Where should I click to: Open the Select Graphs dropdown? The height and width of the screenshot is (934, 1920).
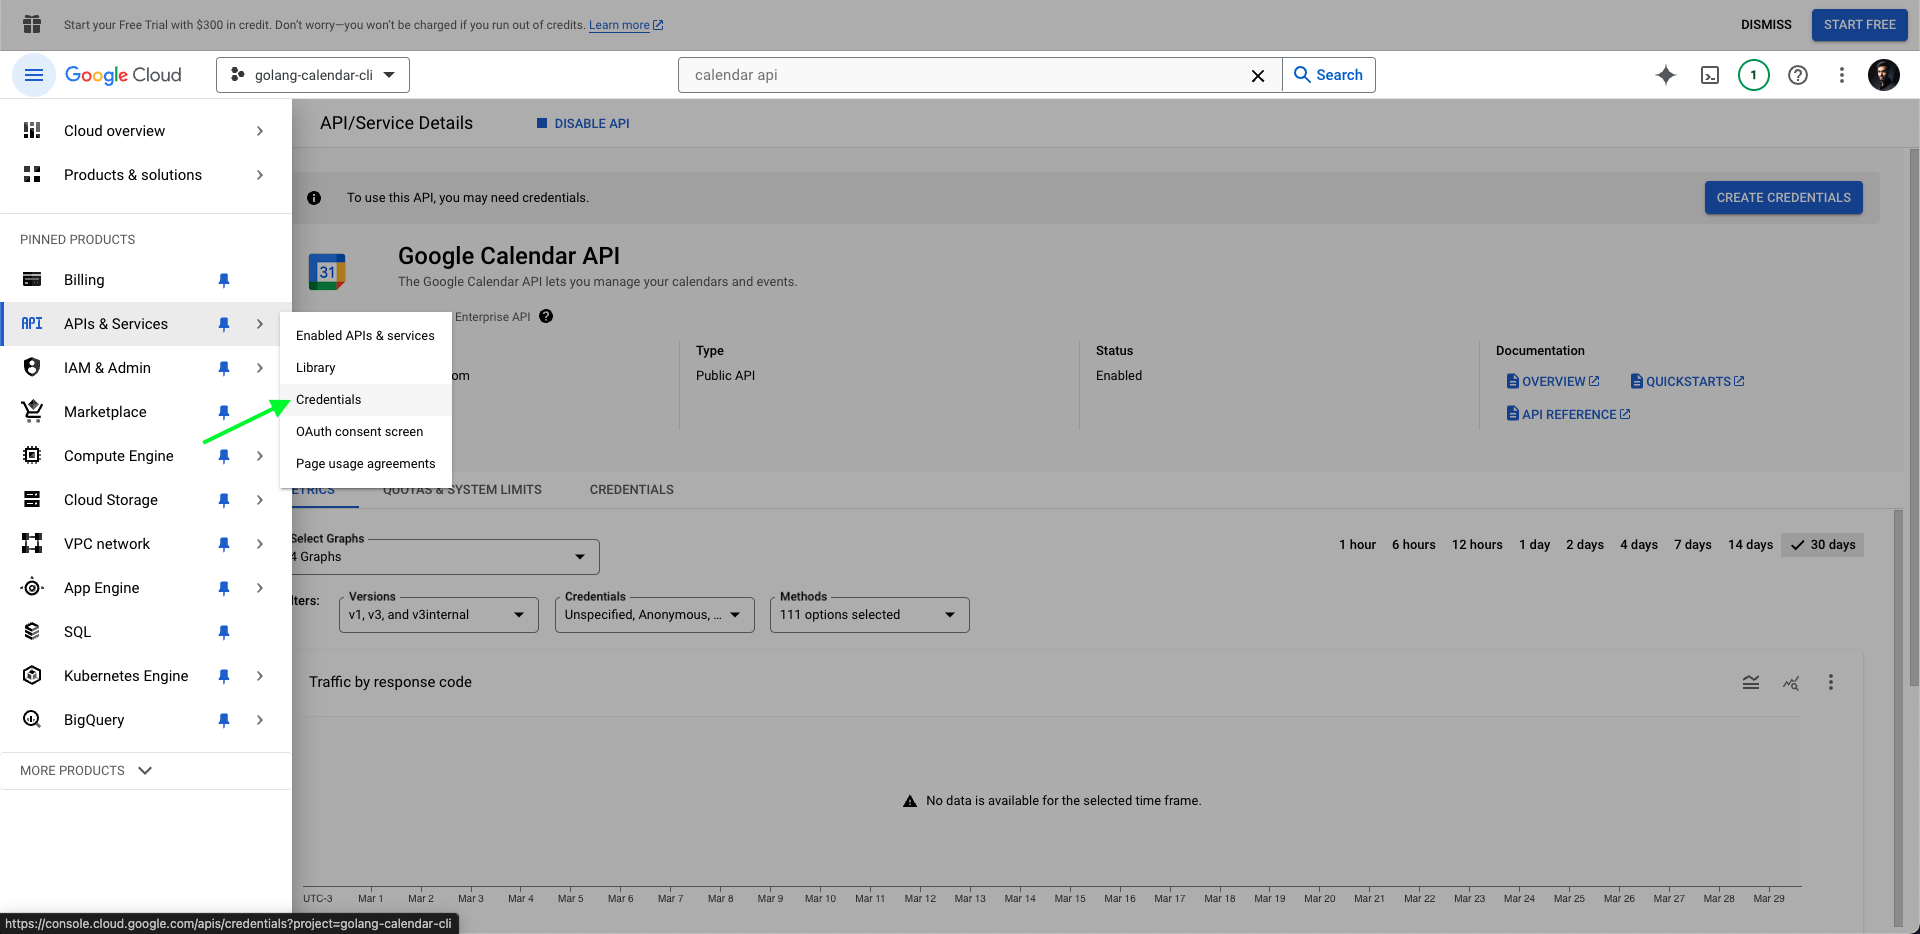click(445, 557)
